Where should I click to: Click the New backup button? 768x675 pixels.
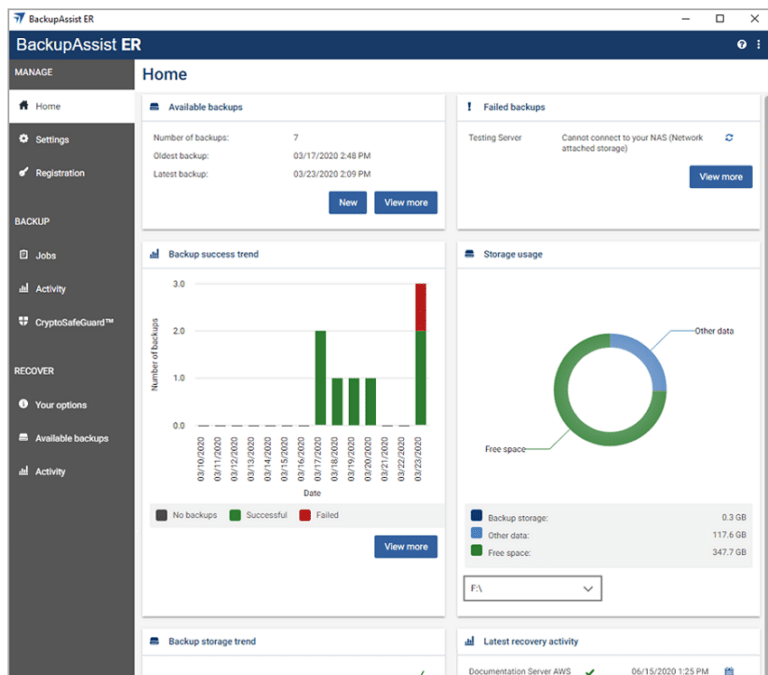(348, 203)
